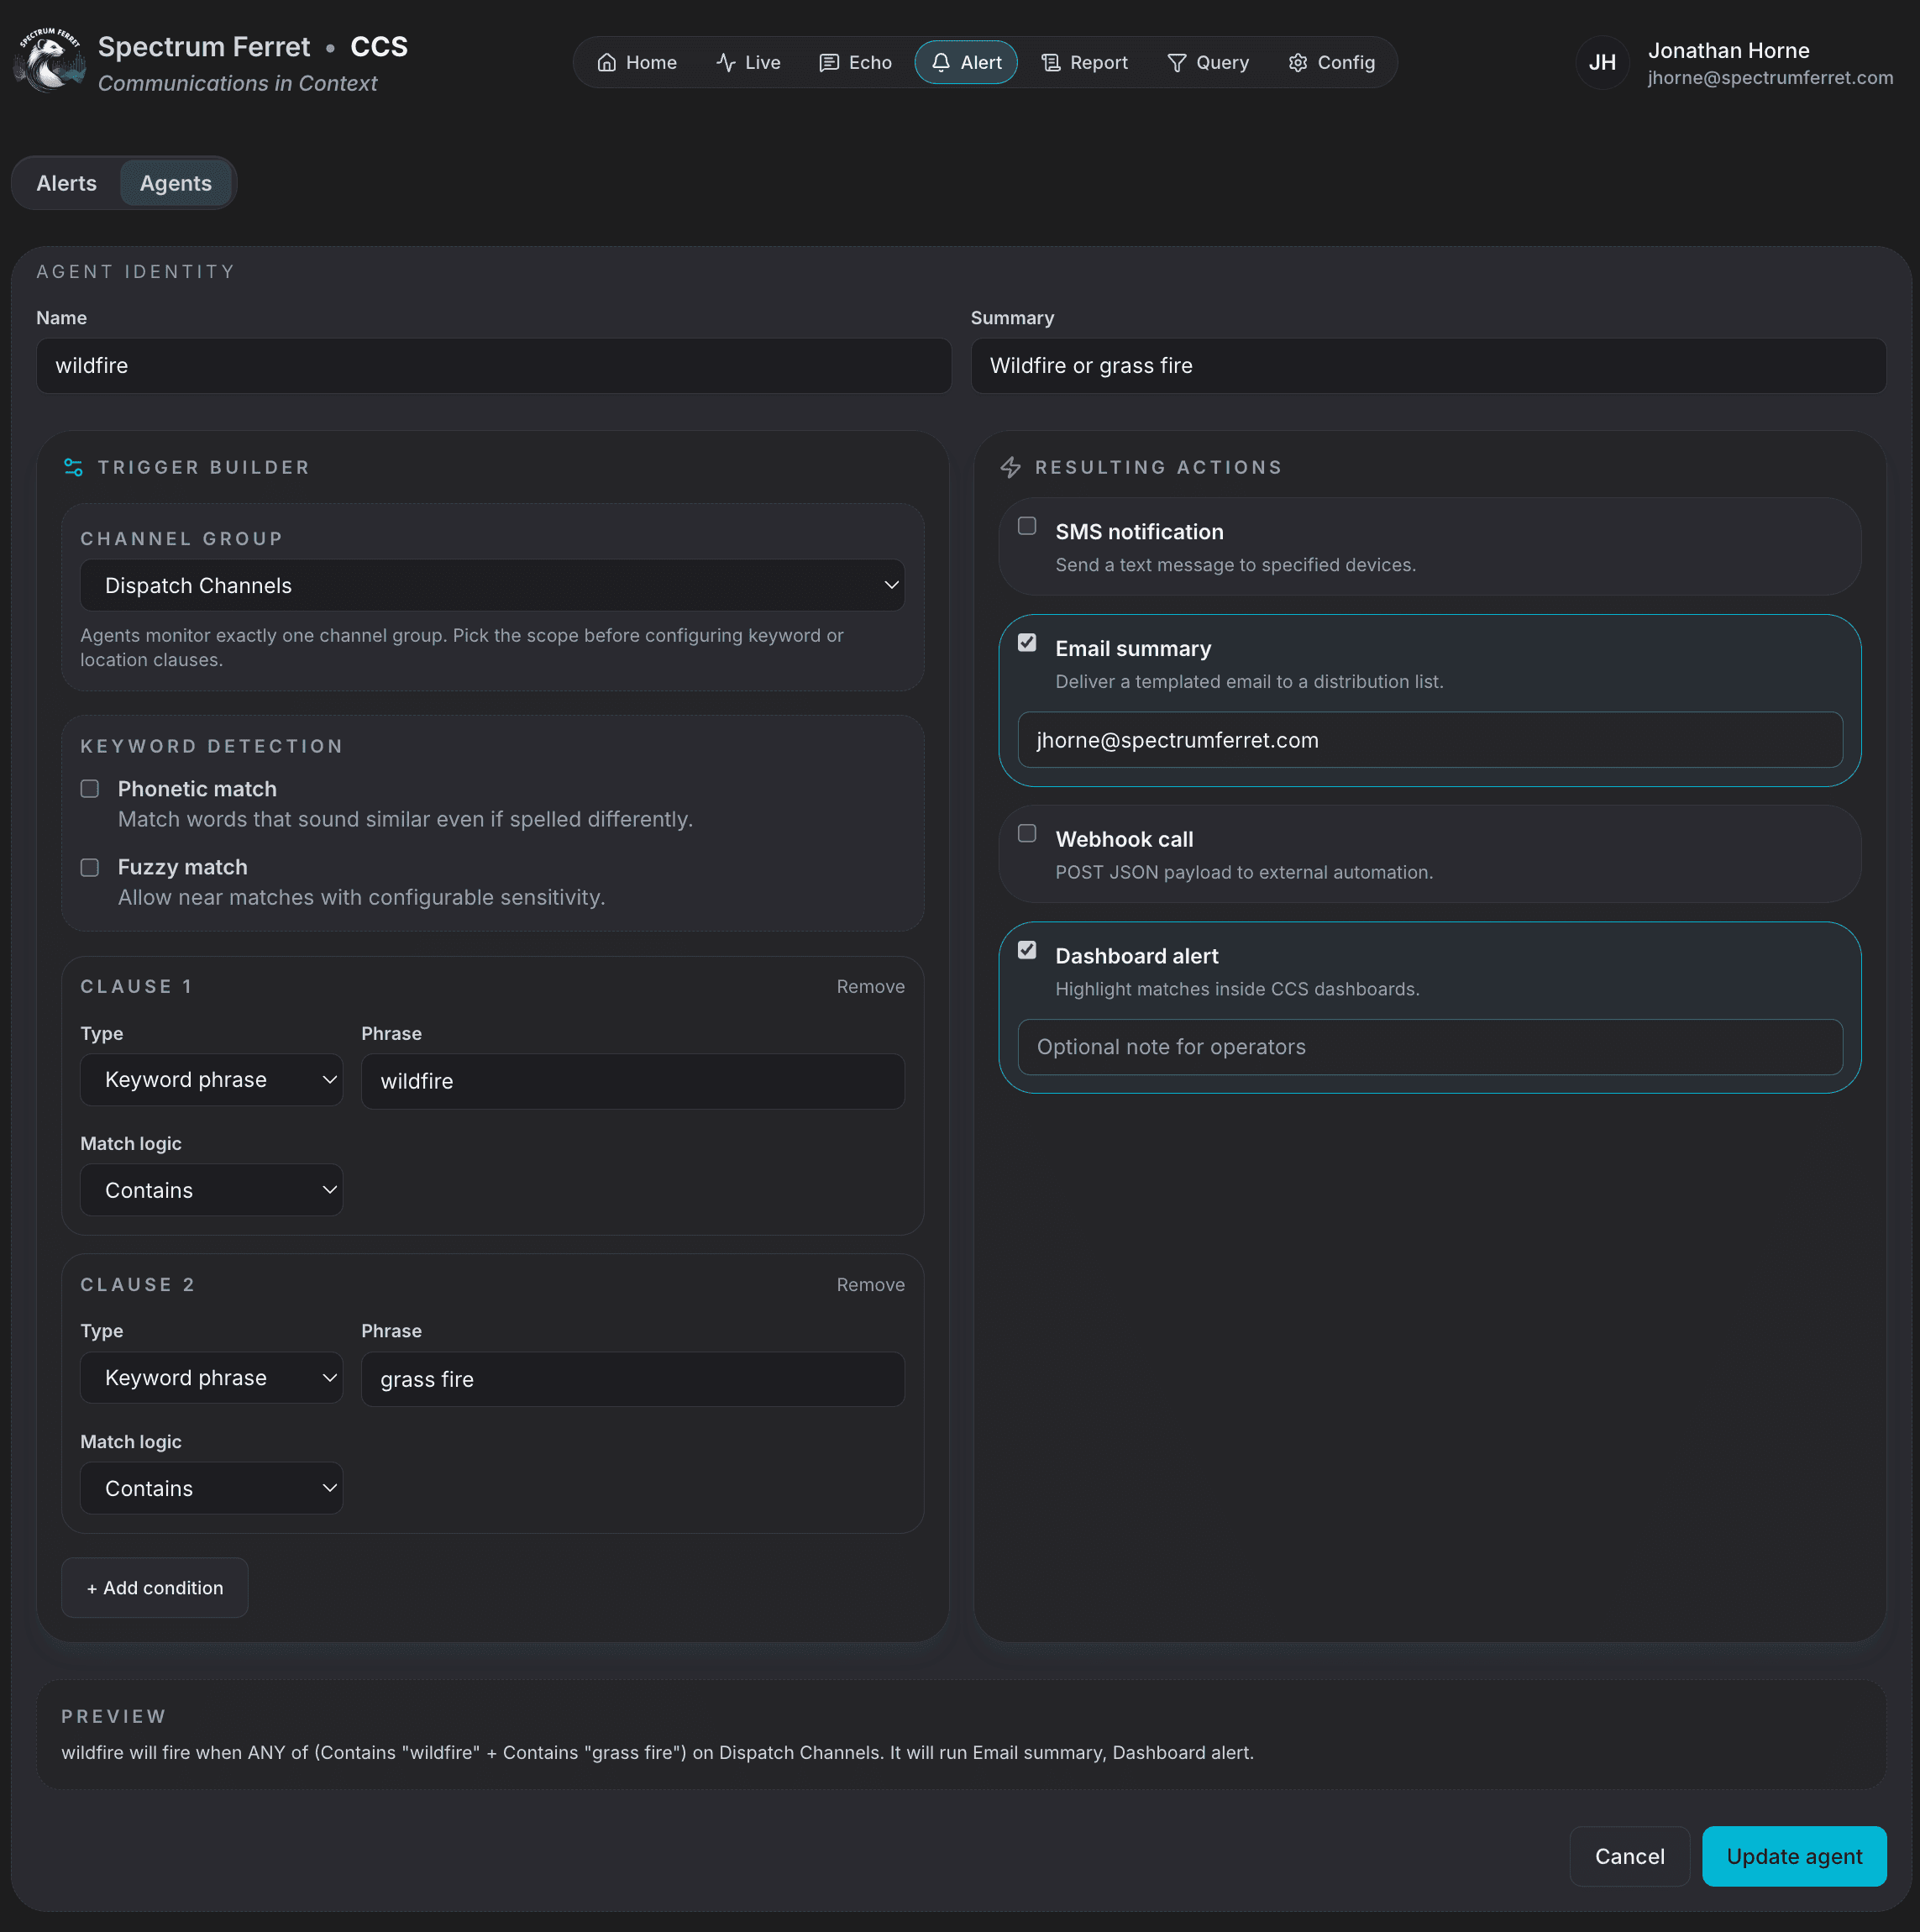
Task: Open the Echo chat icon
Action: click(x=830, y=62)
